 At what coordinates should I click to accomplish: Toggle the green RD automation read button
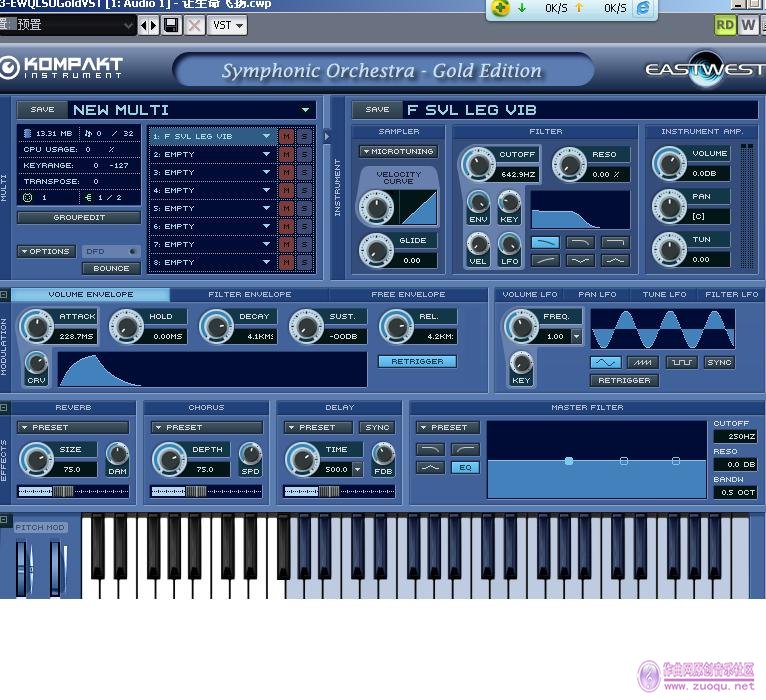(x=724, y=25)
